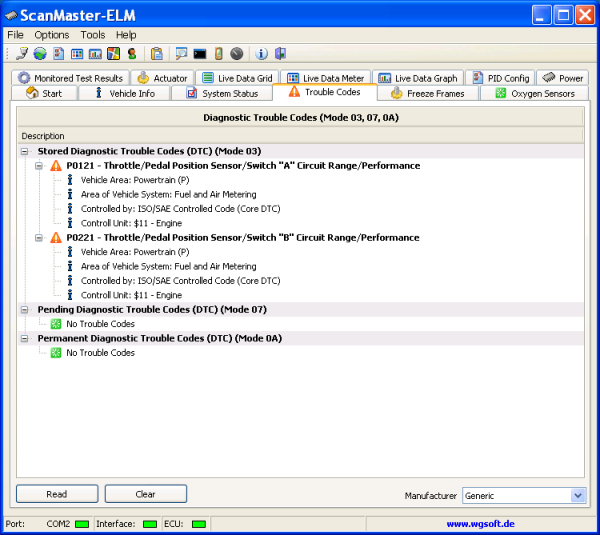Open the Manufacturer Generic dropdown
This screenshot has height=535, width=600.
(578, 496)
